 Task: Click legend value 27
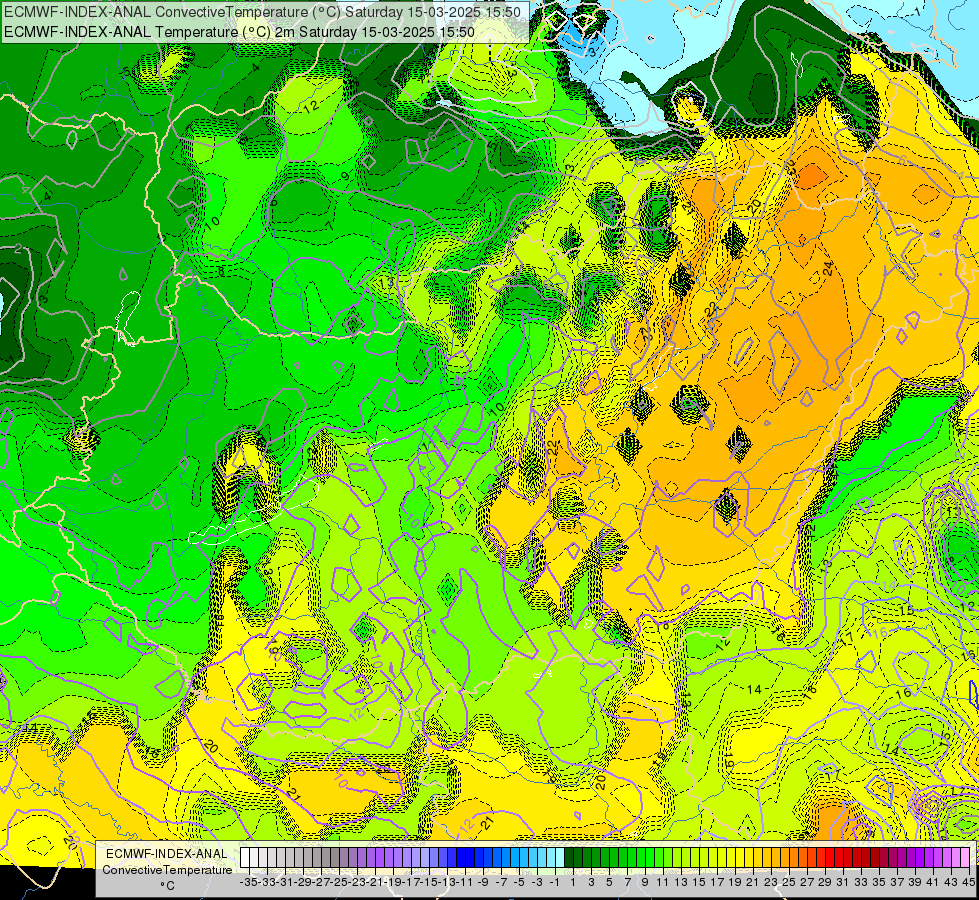[x=807, y=882]
